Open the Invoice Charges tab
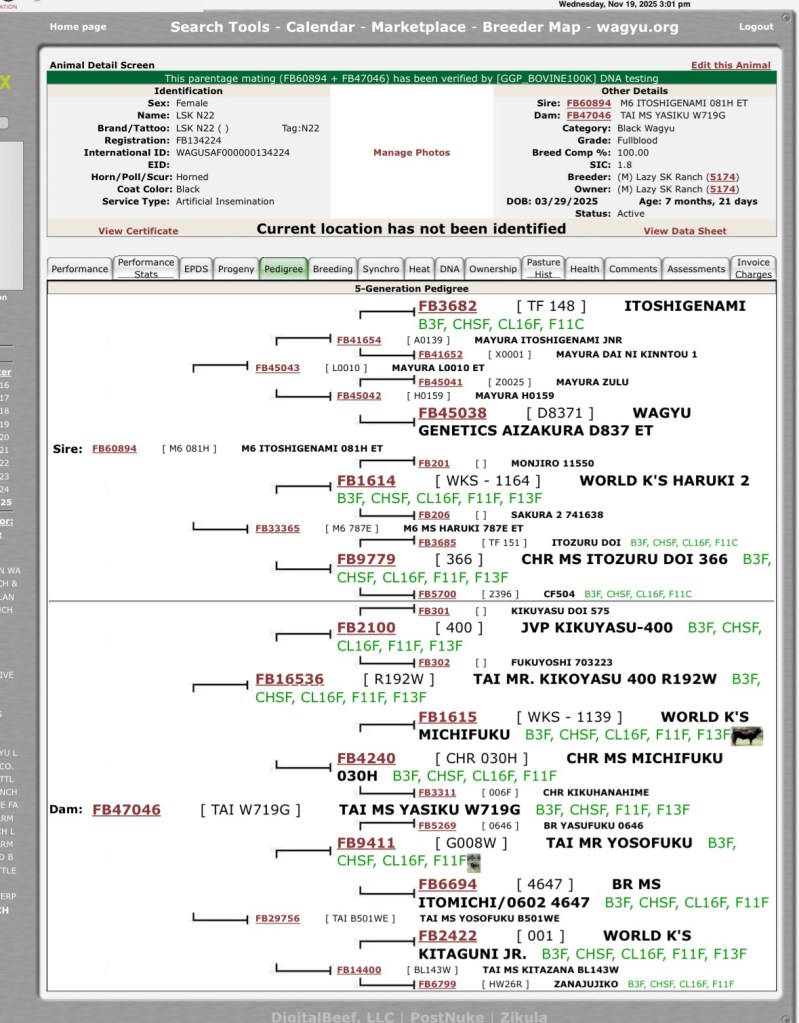 [x=753, y=268]
